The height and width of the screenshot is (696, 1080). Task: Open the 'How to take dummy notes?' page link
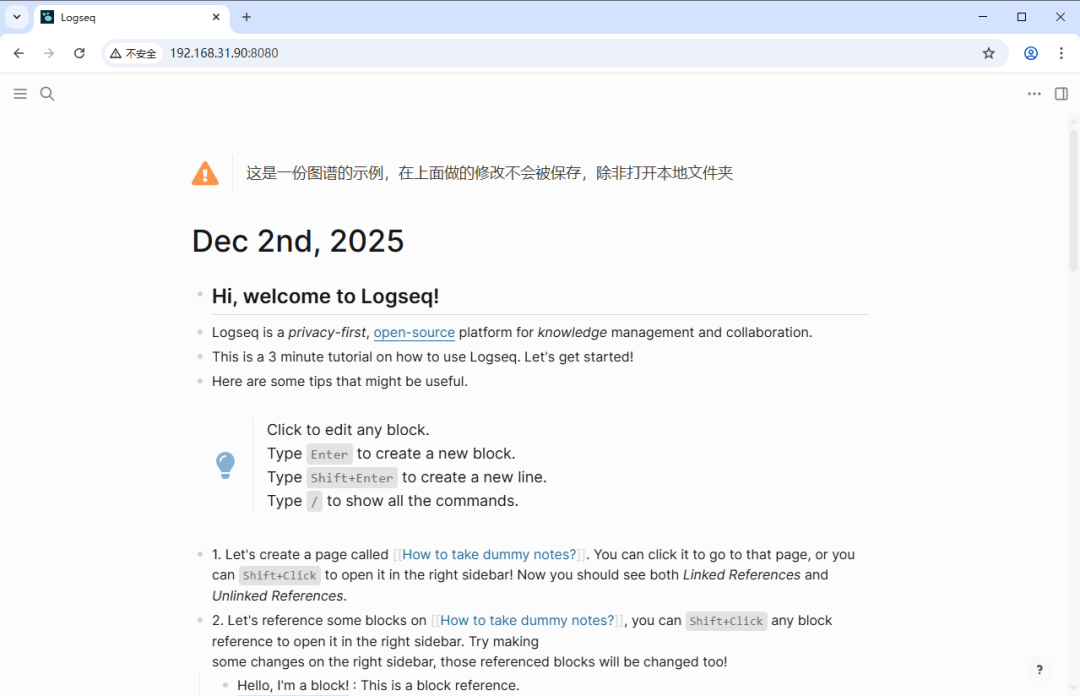(x=489, y=554)
